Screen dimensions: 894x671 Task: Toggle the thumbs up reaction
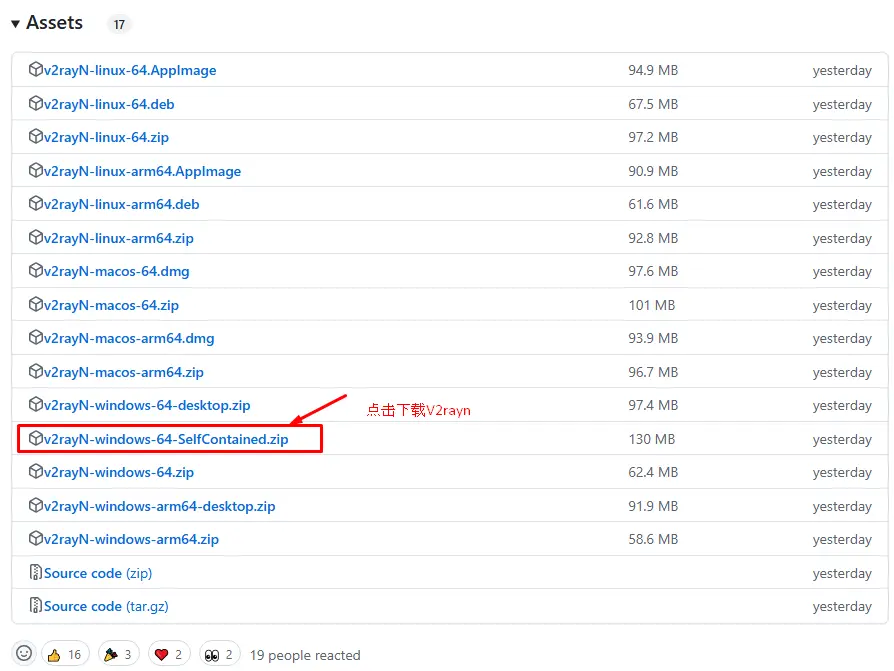point(65,654)
